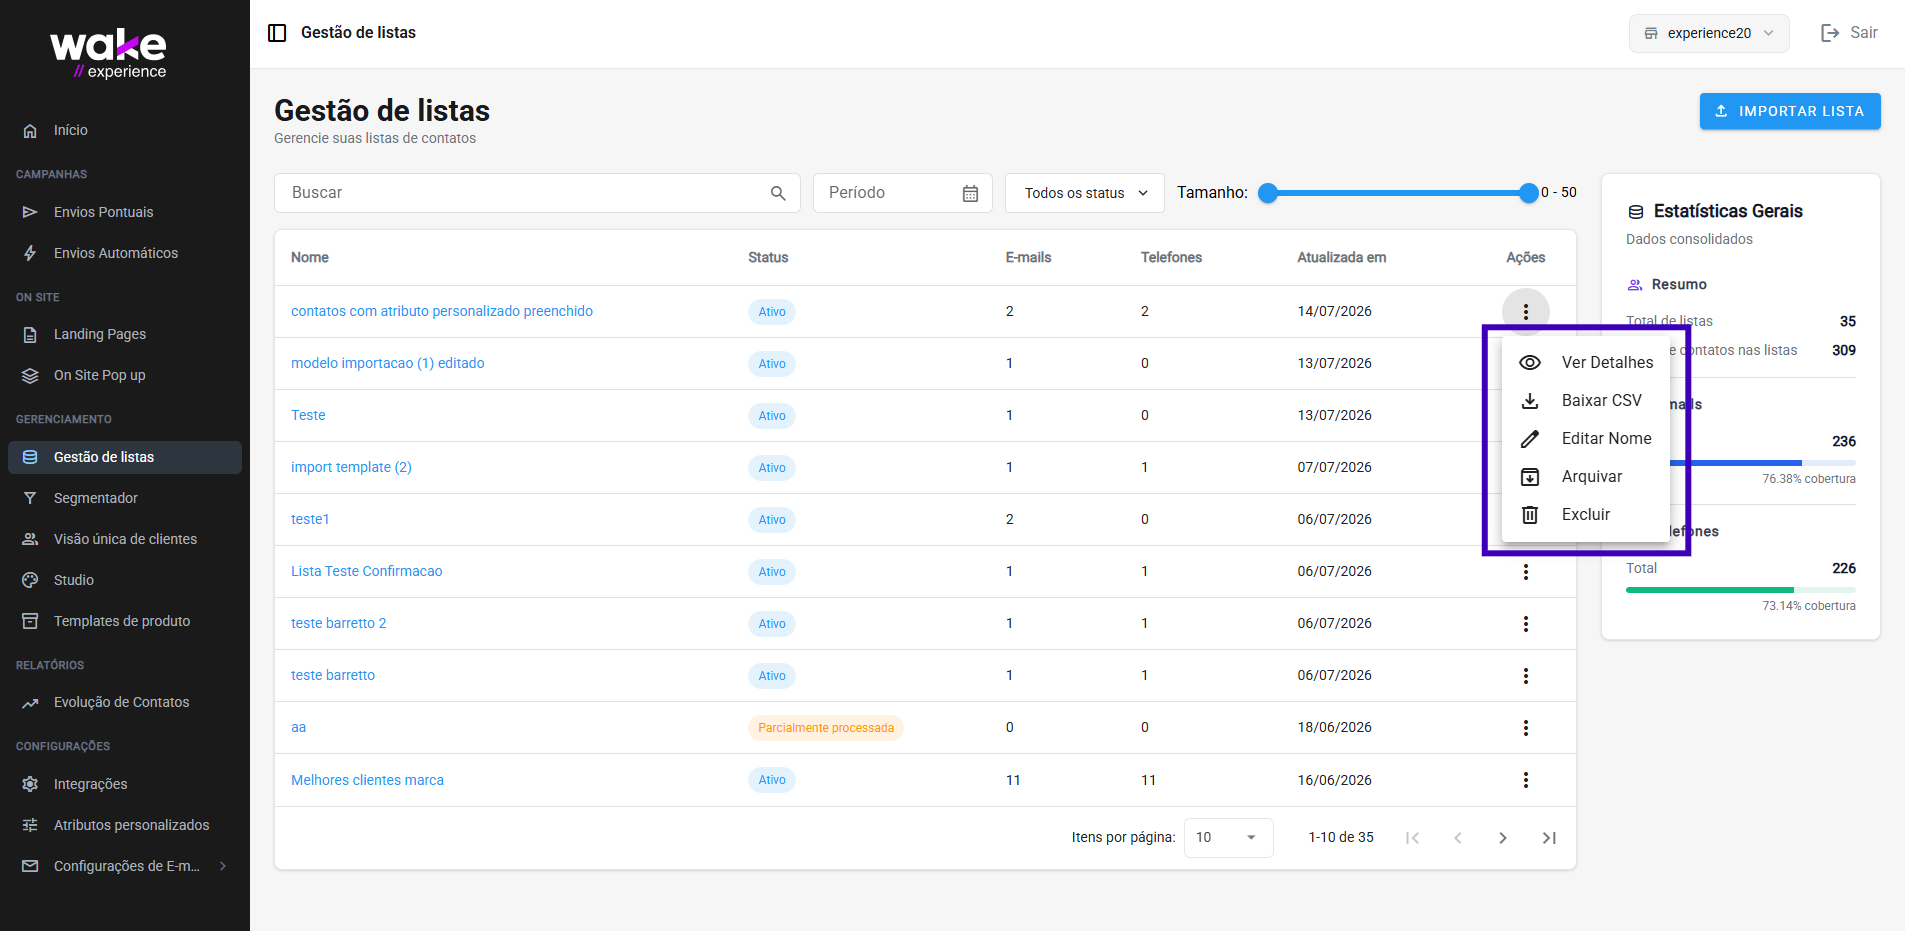Open the 'teste barretto 2' list link
This screenshot has width=1909, height=931.
(x=339, y=623)
